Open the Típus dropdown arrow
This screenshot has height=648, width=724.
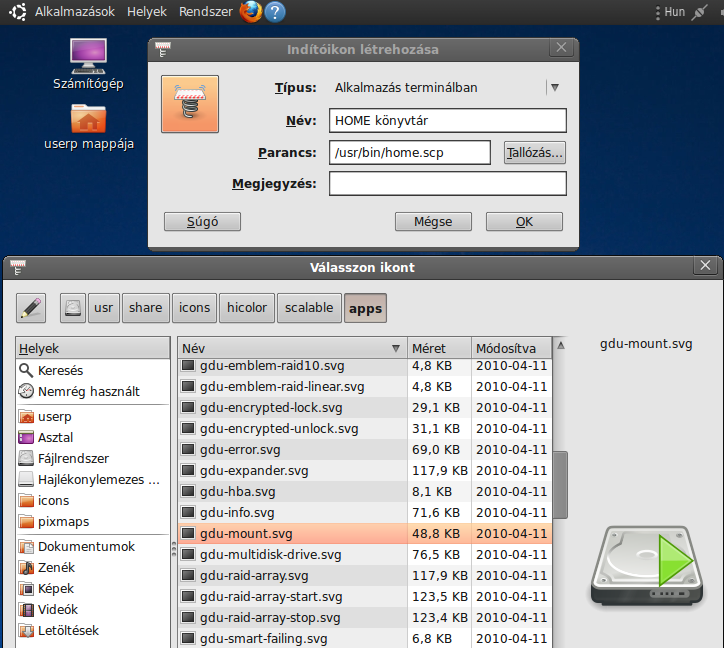point(555,88)
